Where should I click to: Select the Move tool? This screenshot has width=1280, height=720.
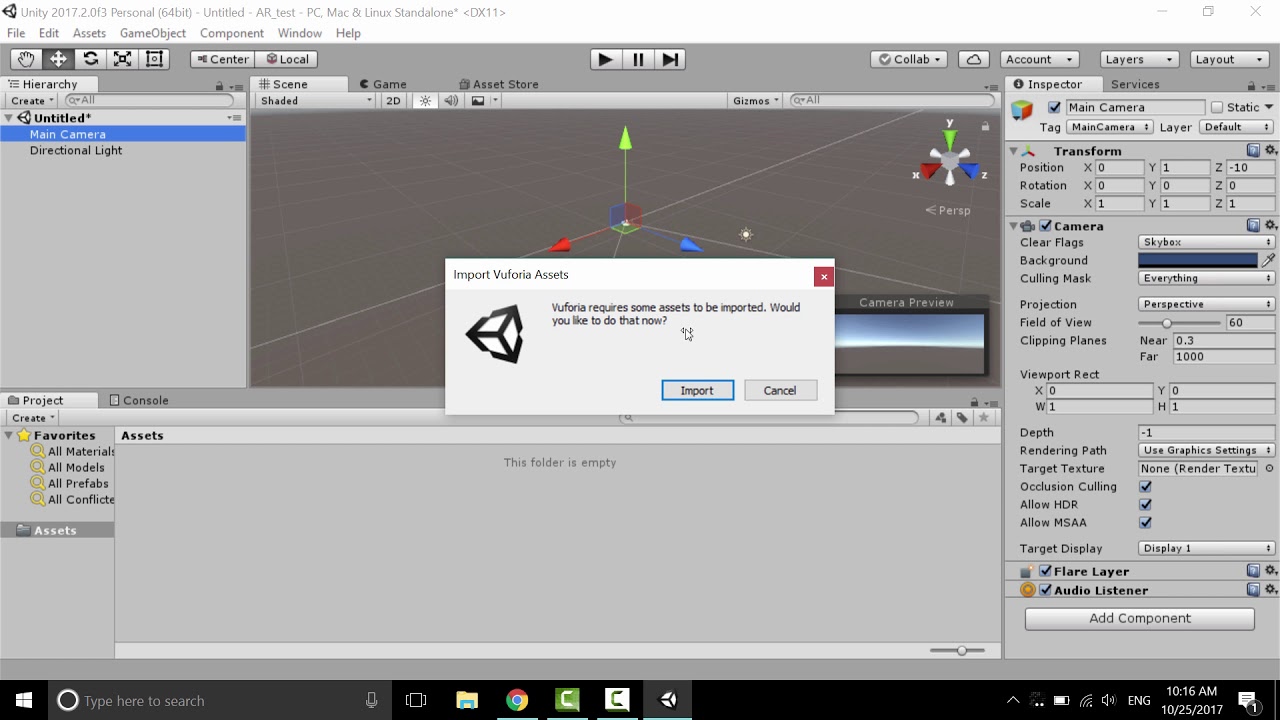[58, 59]
